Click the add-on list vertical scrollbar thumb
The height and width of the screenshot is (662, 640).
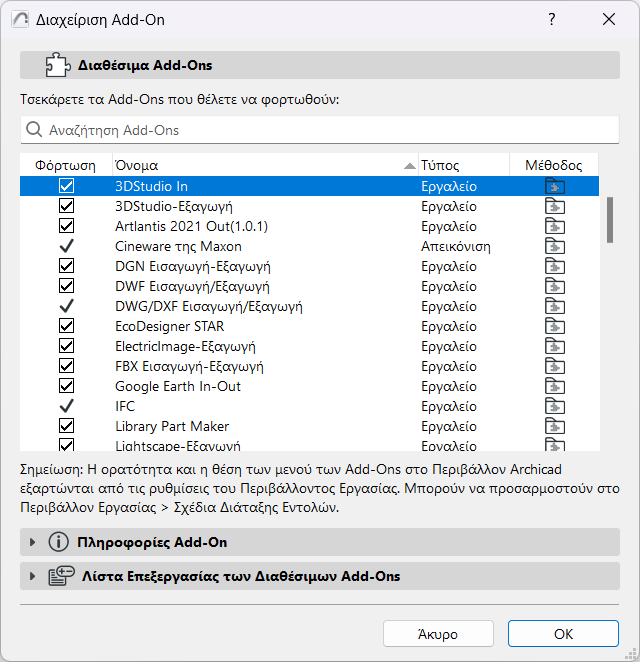click(x=609, y=218)
